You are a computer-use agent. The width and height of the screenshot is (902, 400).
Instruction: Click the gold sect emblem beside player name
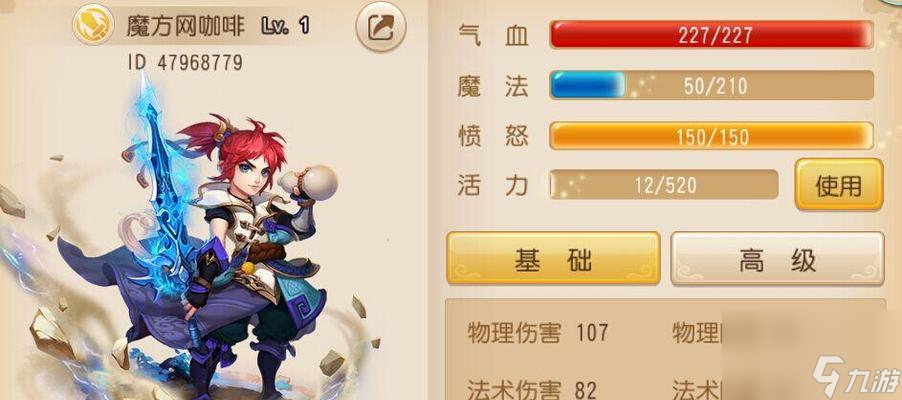tap(93, 26)
